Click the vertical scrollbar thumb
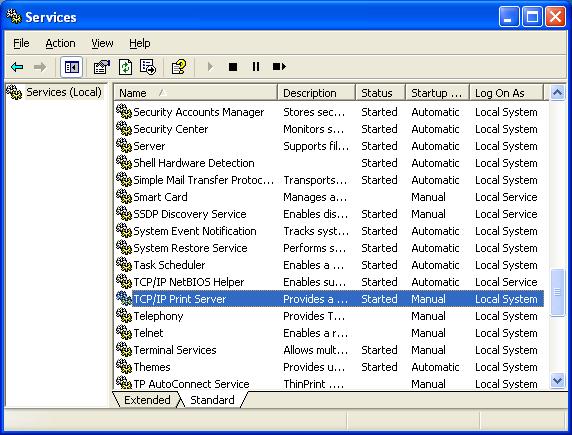 (x=557, y=292)
